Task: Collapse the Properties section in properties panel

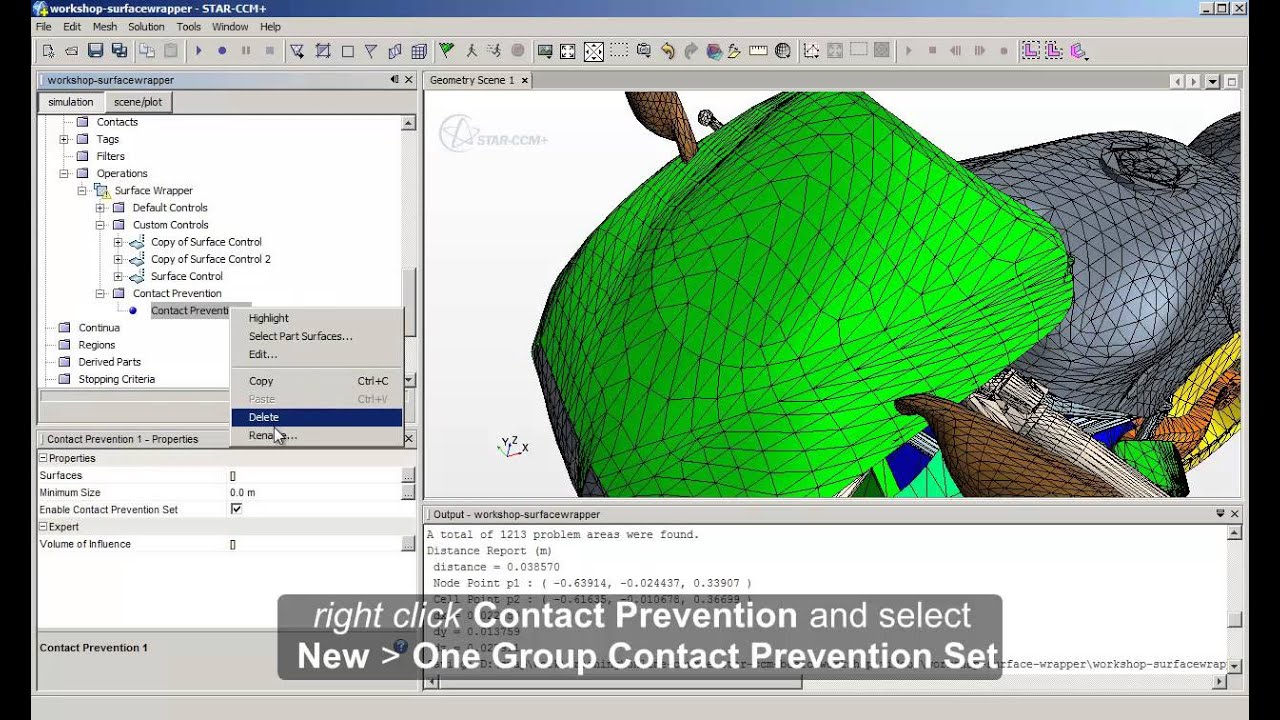Action: click(44, 458)
